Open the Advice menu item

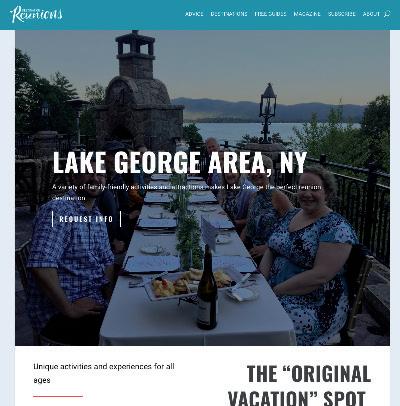194,14
